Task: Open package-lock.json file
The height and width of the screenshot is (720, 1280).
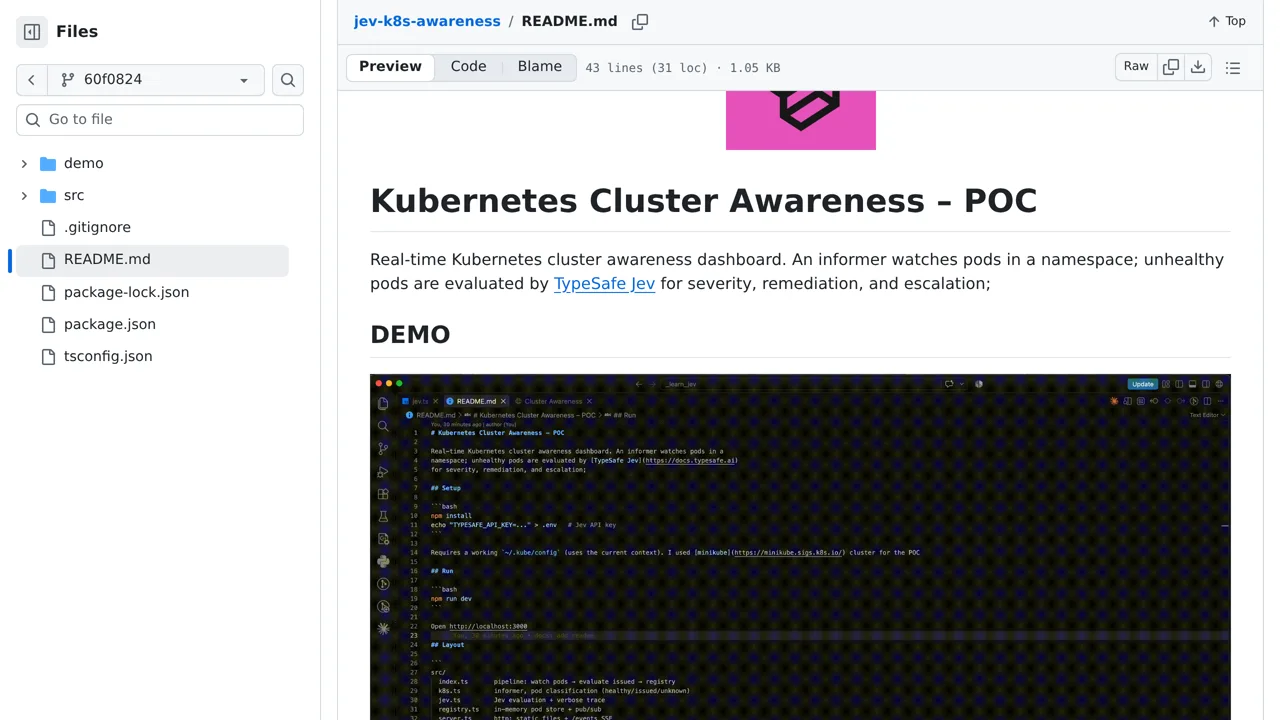Action: [126, 292]
